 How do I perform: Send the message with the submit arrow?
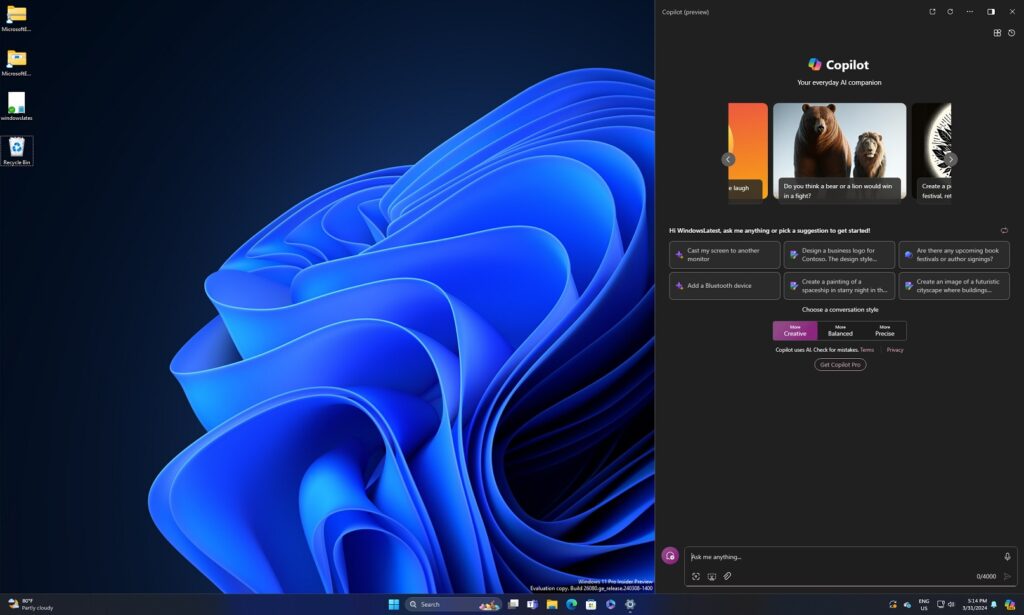click(x=1008, y=576)
